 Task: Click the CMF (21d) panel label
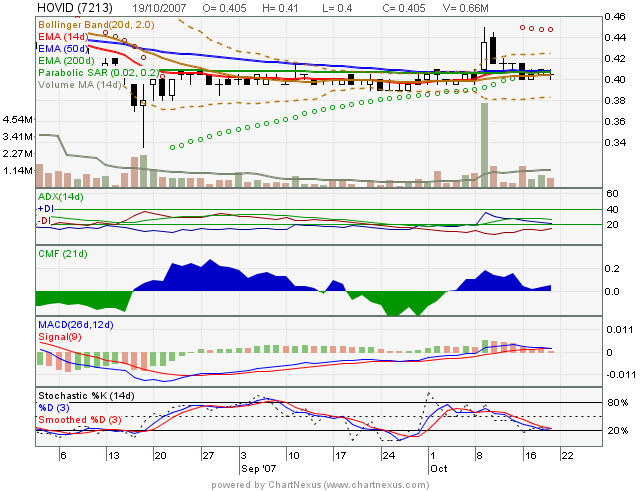point(59,257)
